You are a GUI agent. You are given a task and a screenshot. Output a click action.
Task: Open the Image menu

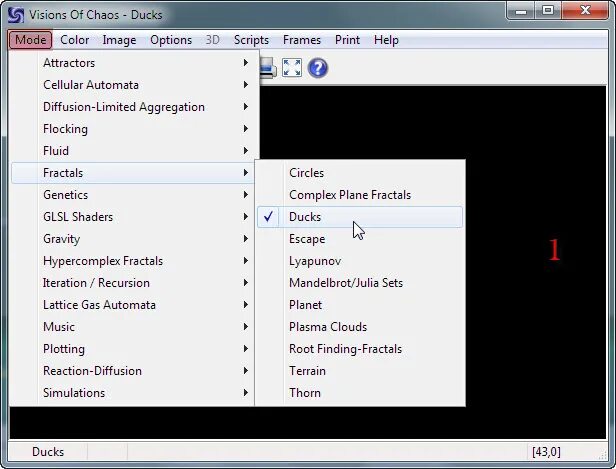point(119,40)
